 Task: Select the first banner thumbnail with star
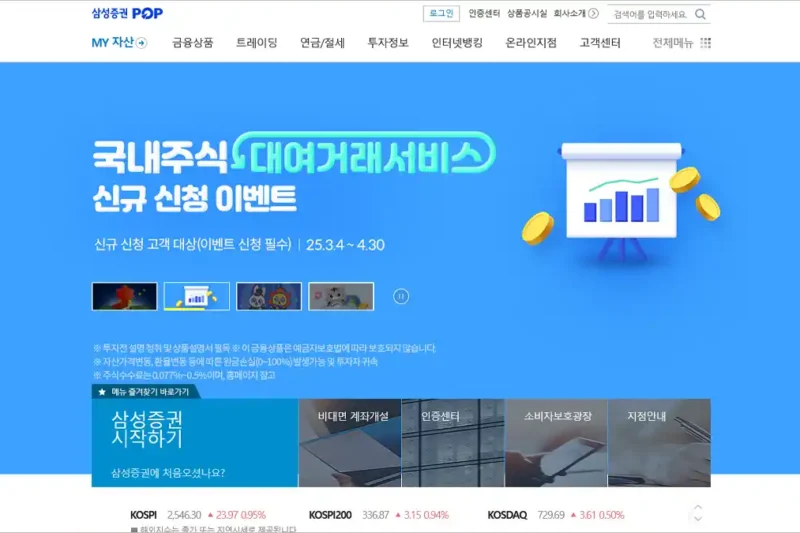tap(124, 296)
